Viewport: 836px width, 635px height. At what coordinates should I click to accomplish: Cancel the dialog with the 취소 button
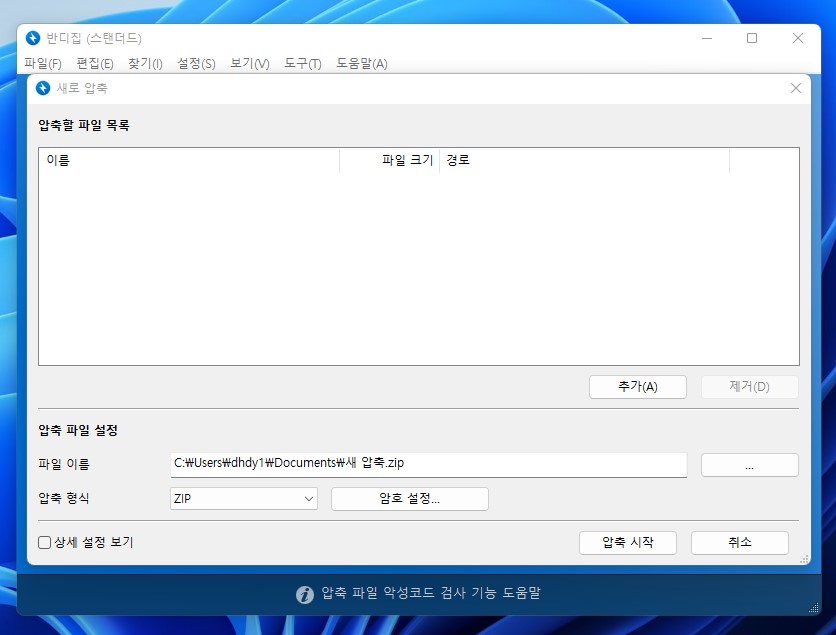[739, 543]
